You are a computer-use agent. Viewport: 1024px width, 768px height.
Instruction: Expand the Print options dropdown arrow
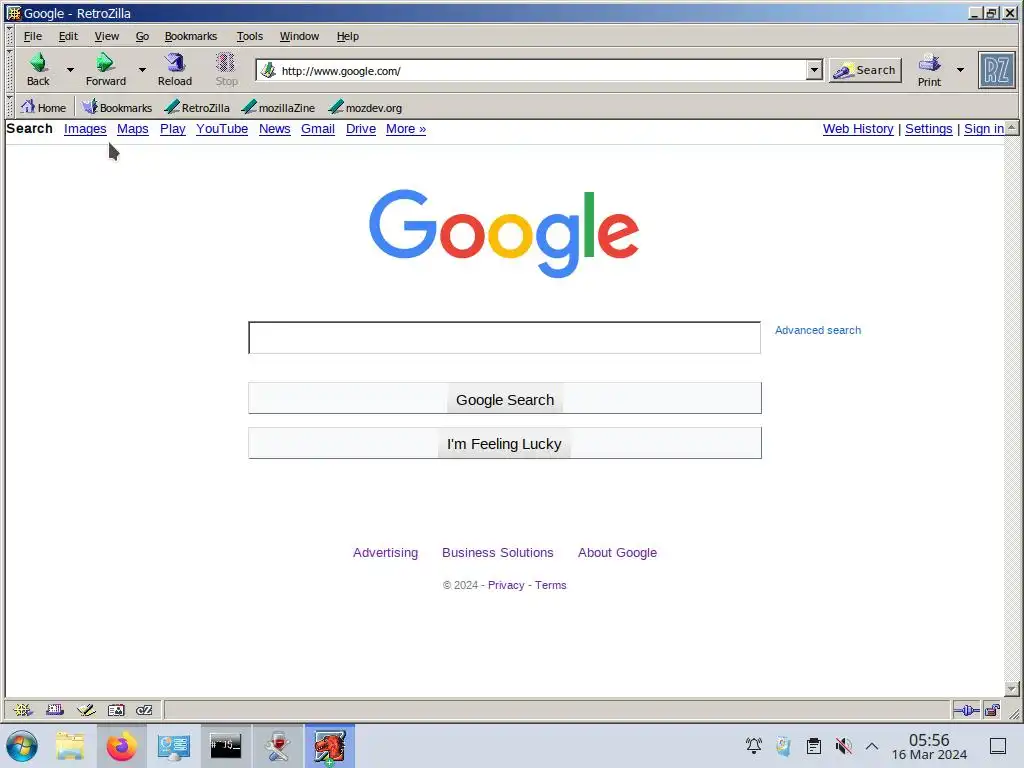960,69
